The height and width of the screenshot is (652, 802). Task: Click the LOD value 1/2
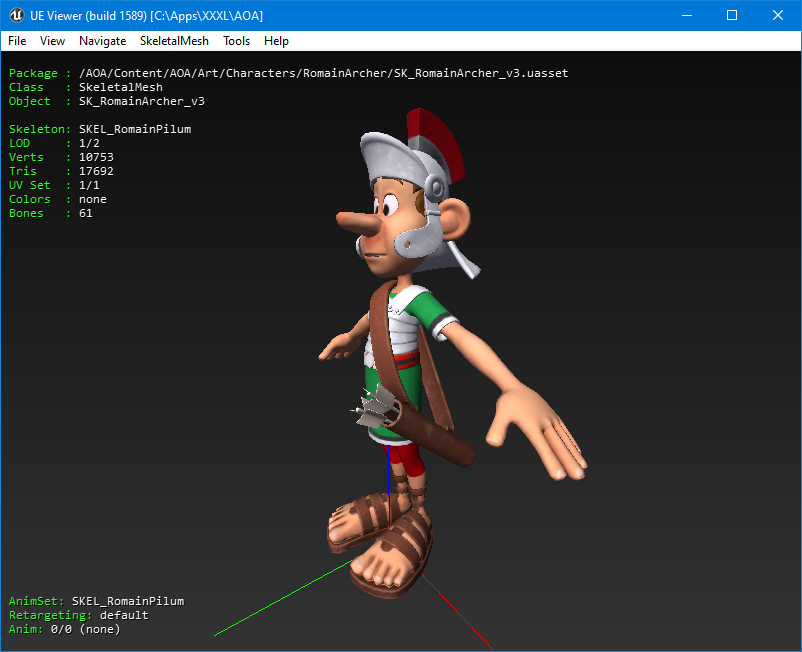(x=89, y=143)
